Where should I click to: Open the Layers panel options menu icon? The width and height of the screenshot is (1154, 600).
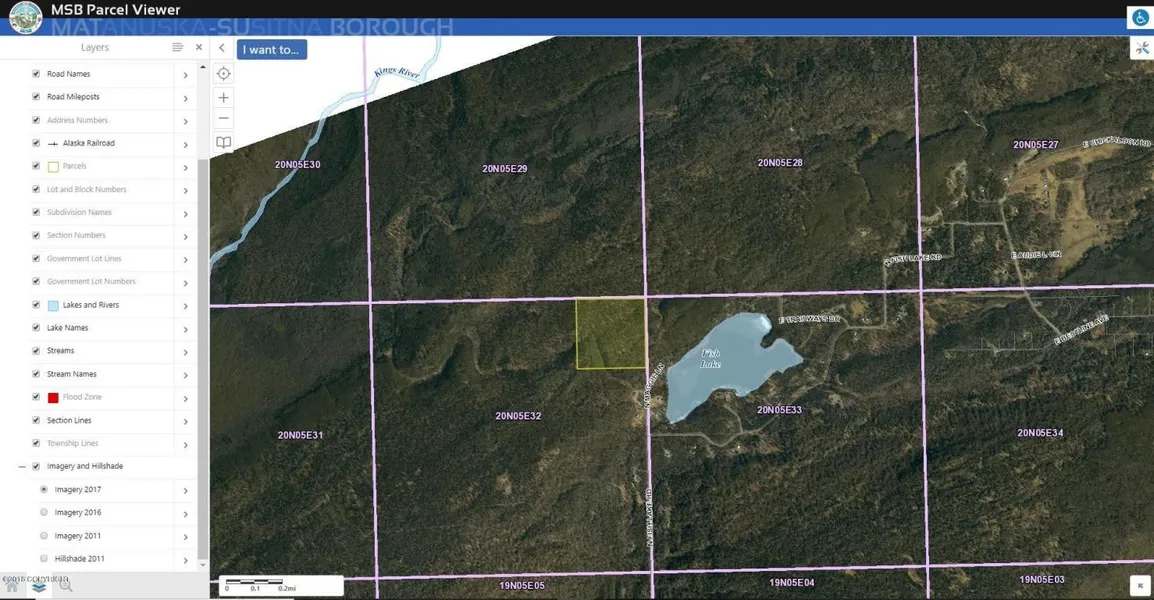click(x=177, y=47)
